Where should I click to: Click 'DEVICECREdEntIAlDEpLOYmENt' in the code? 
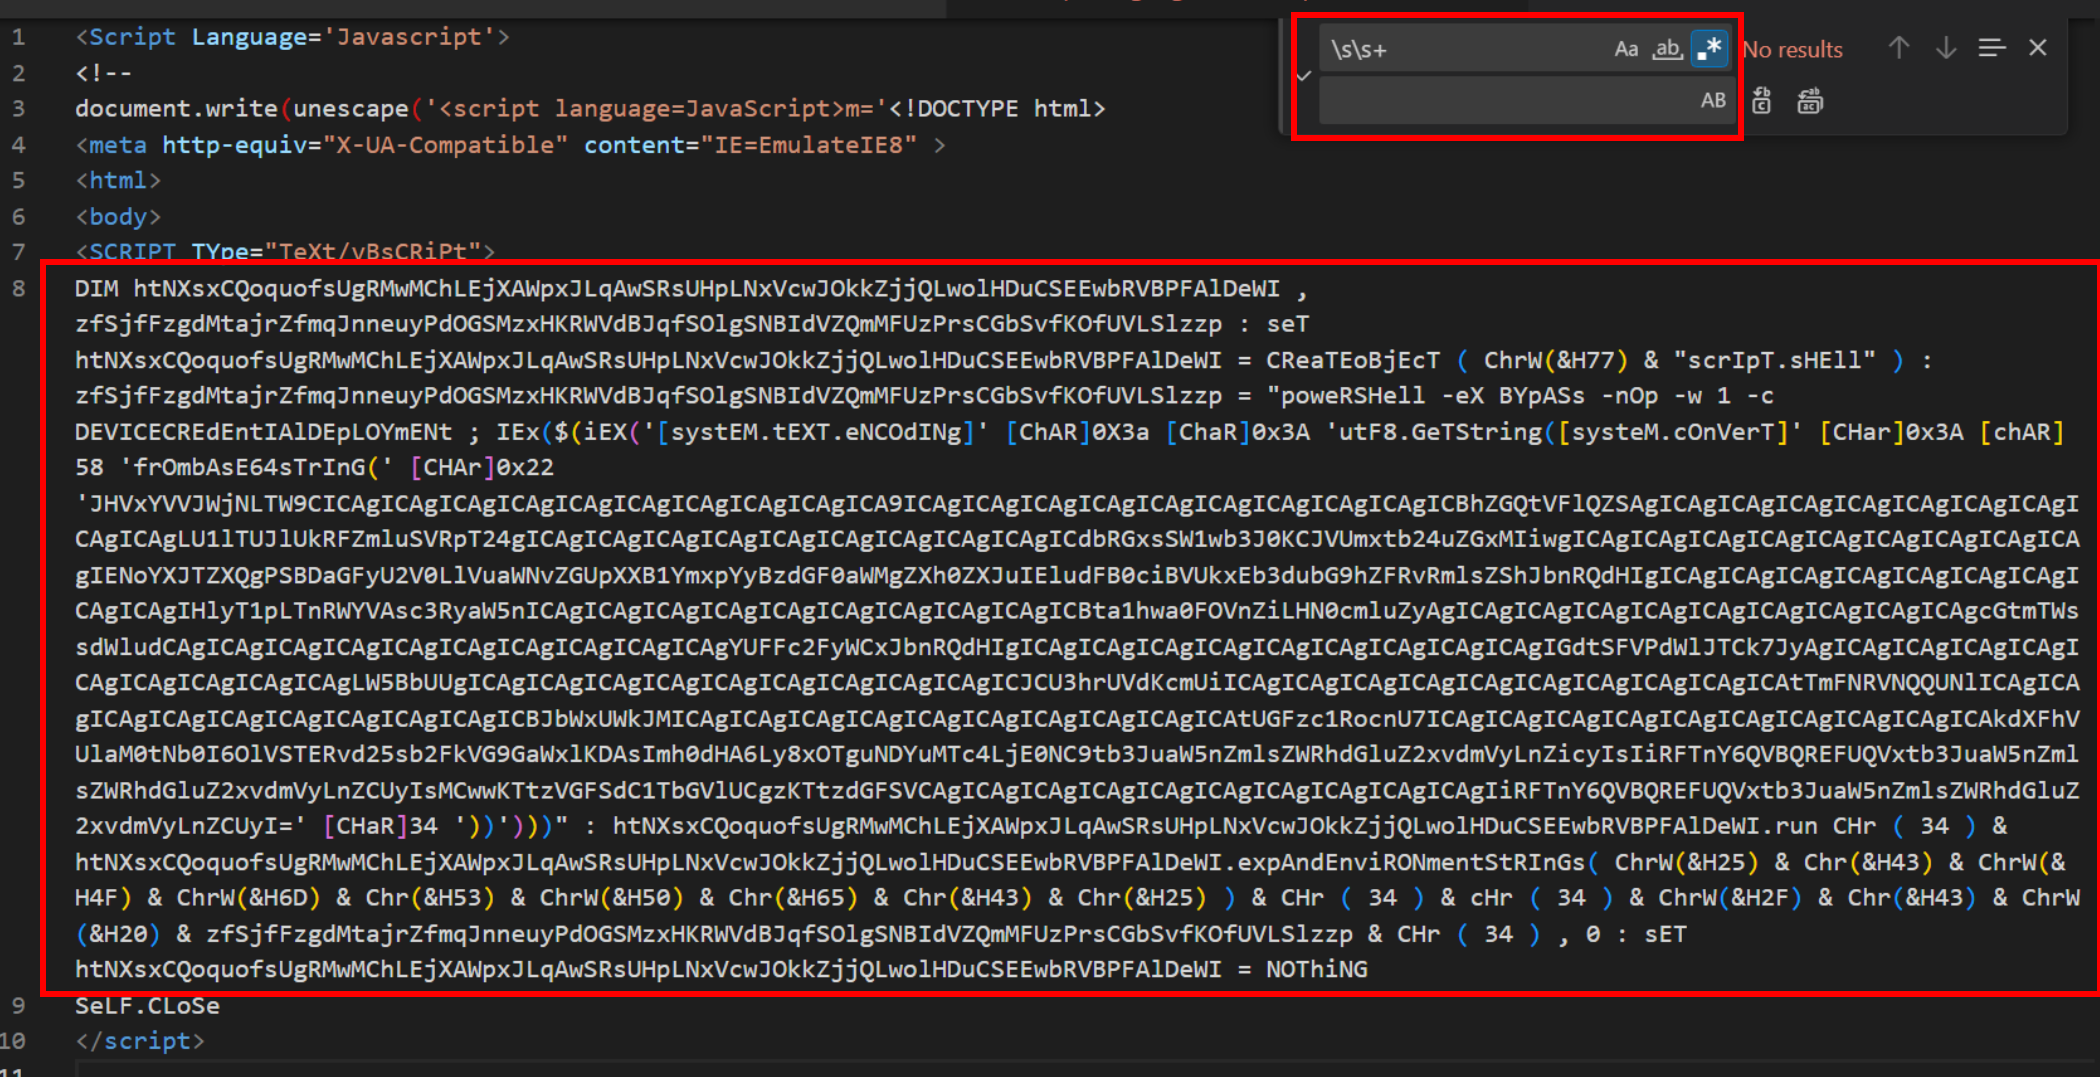click(x=263, y=432)
